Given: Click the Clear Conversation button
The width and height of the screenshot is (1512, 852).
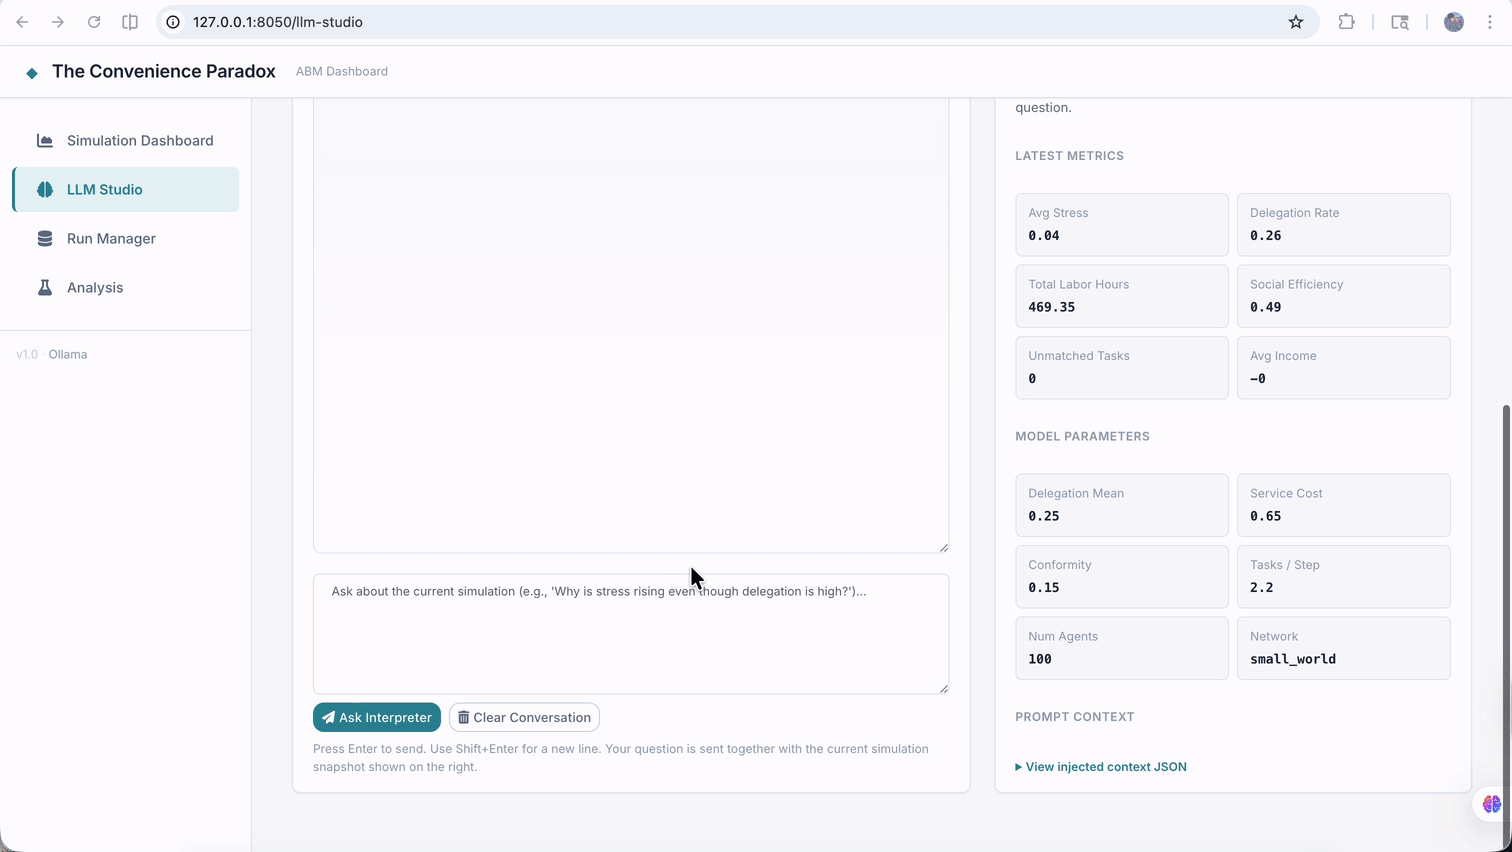Looking at the screenshot, I should tap(524, 718).
